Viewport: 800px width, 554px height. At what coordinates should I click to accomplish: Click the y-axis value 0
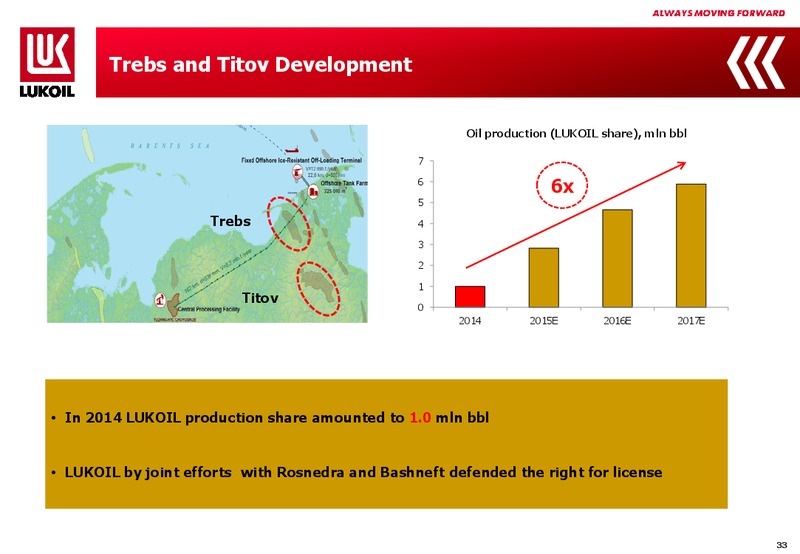[x=421, y=308]
